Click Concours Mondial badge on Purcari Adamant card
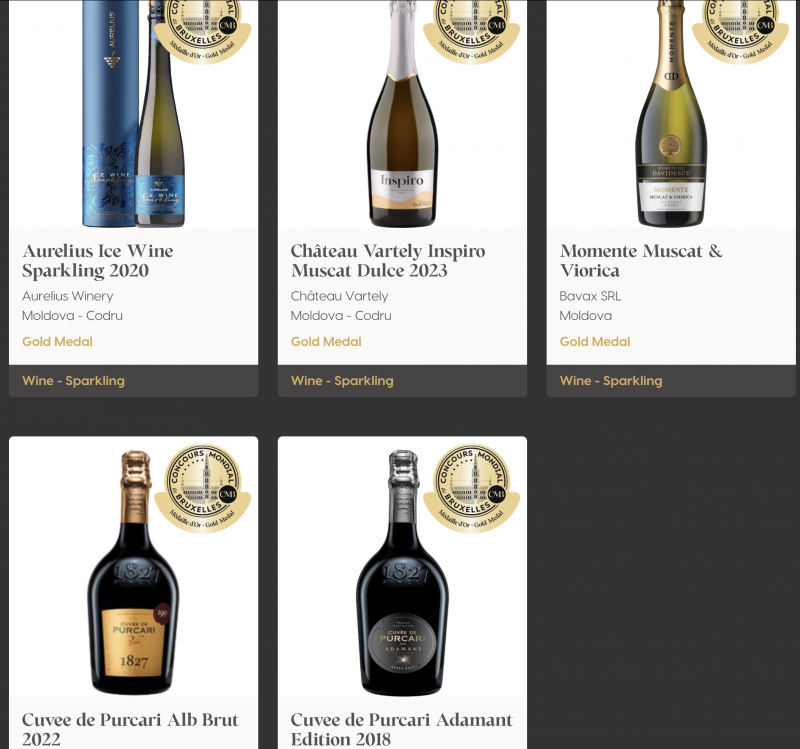The image size is (800, 749). point(471,489)
